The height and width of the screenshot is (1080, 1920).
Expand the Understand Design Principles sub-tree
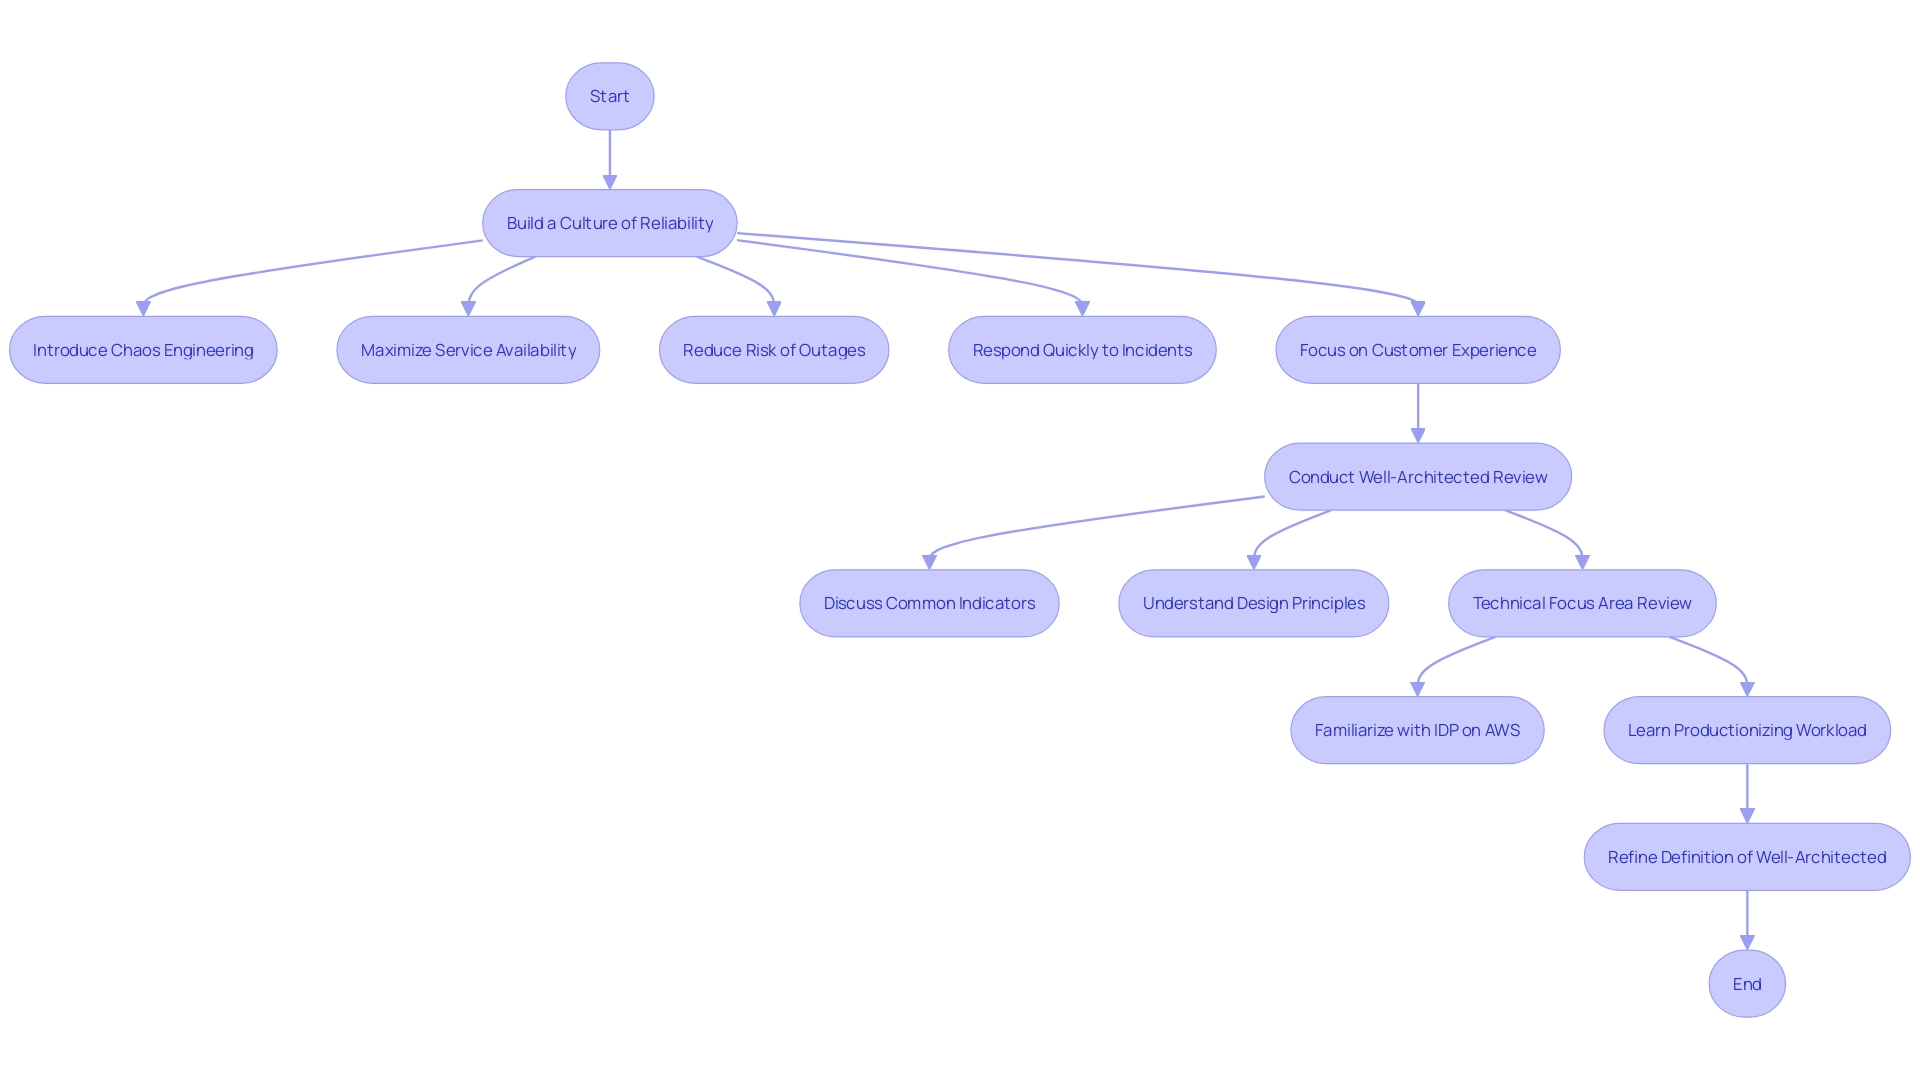1254,604
